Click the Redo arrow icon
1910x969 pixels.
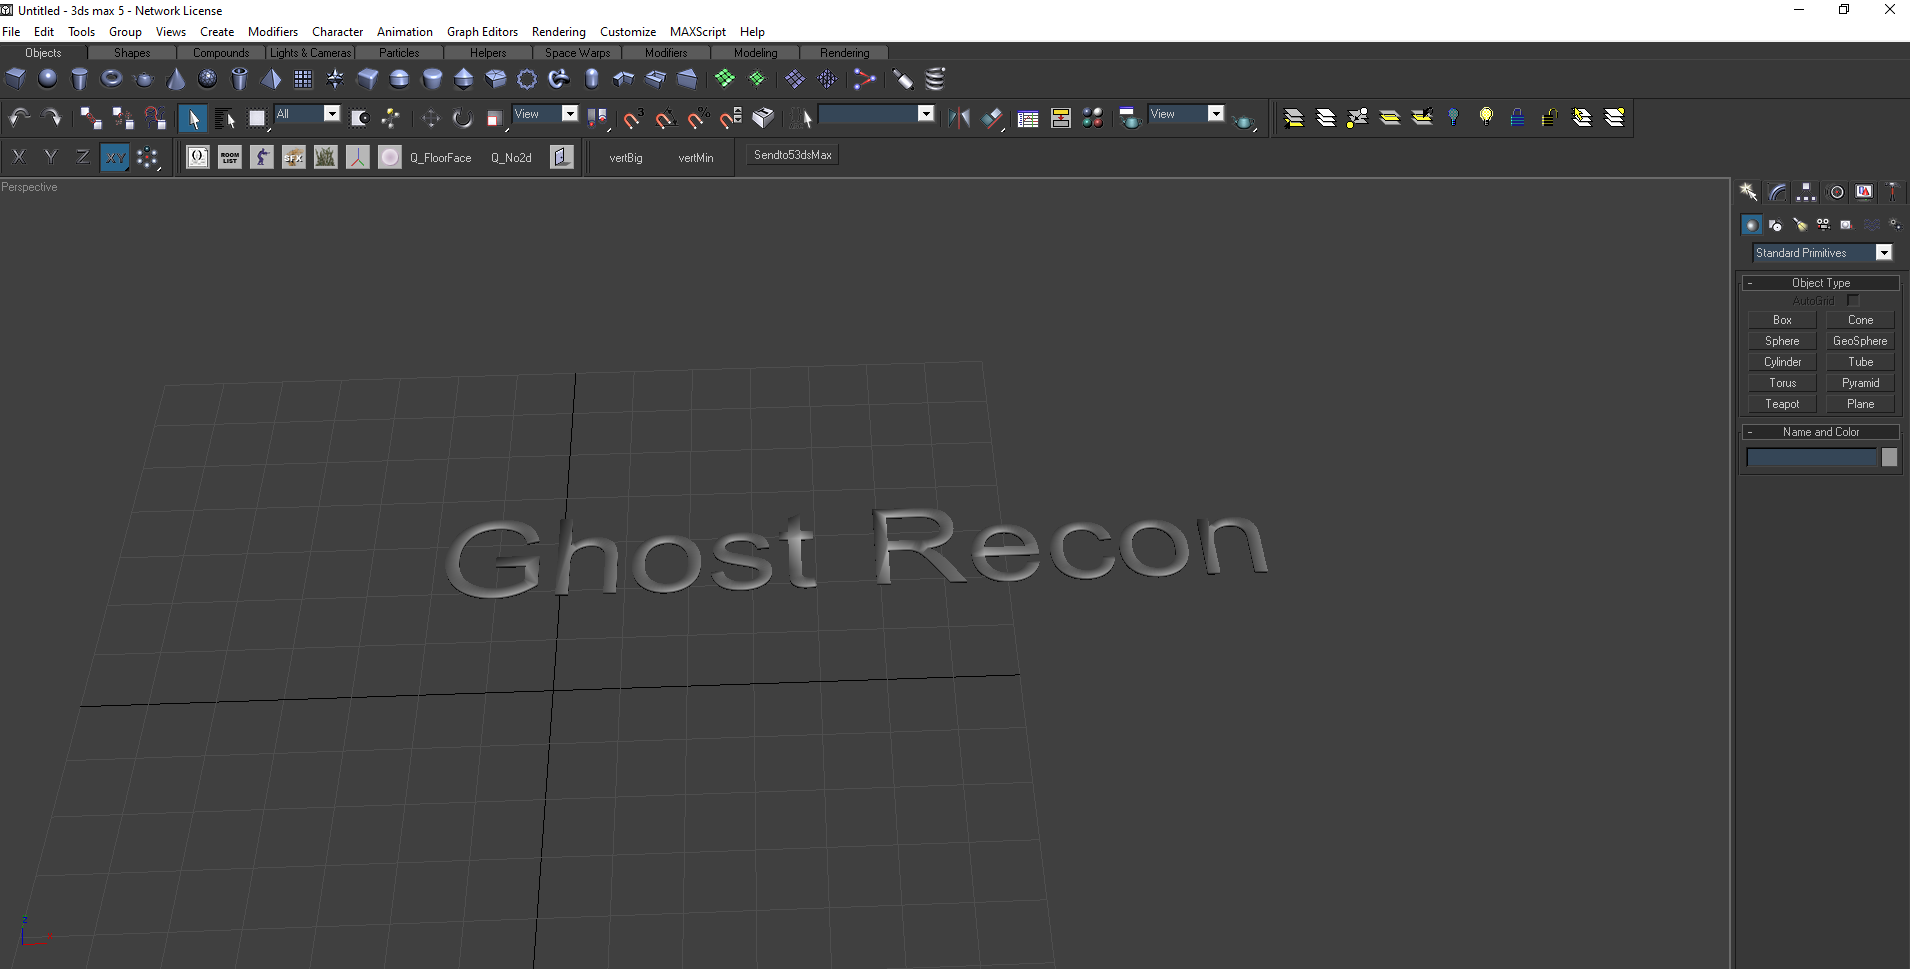(51, 118)
